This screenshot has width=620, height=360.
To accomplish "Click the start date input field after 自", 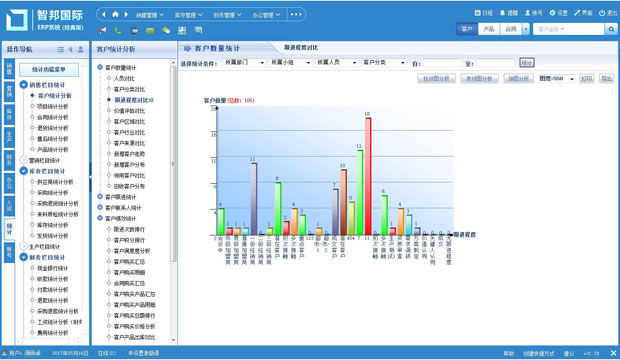I will click(x=442, y=63).
